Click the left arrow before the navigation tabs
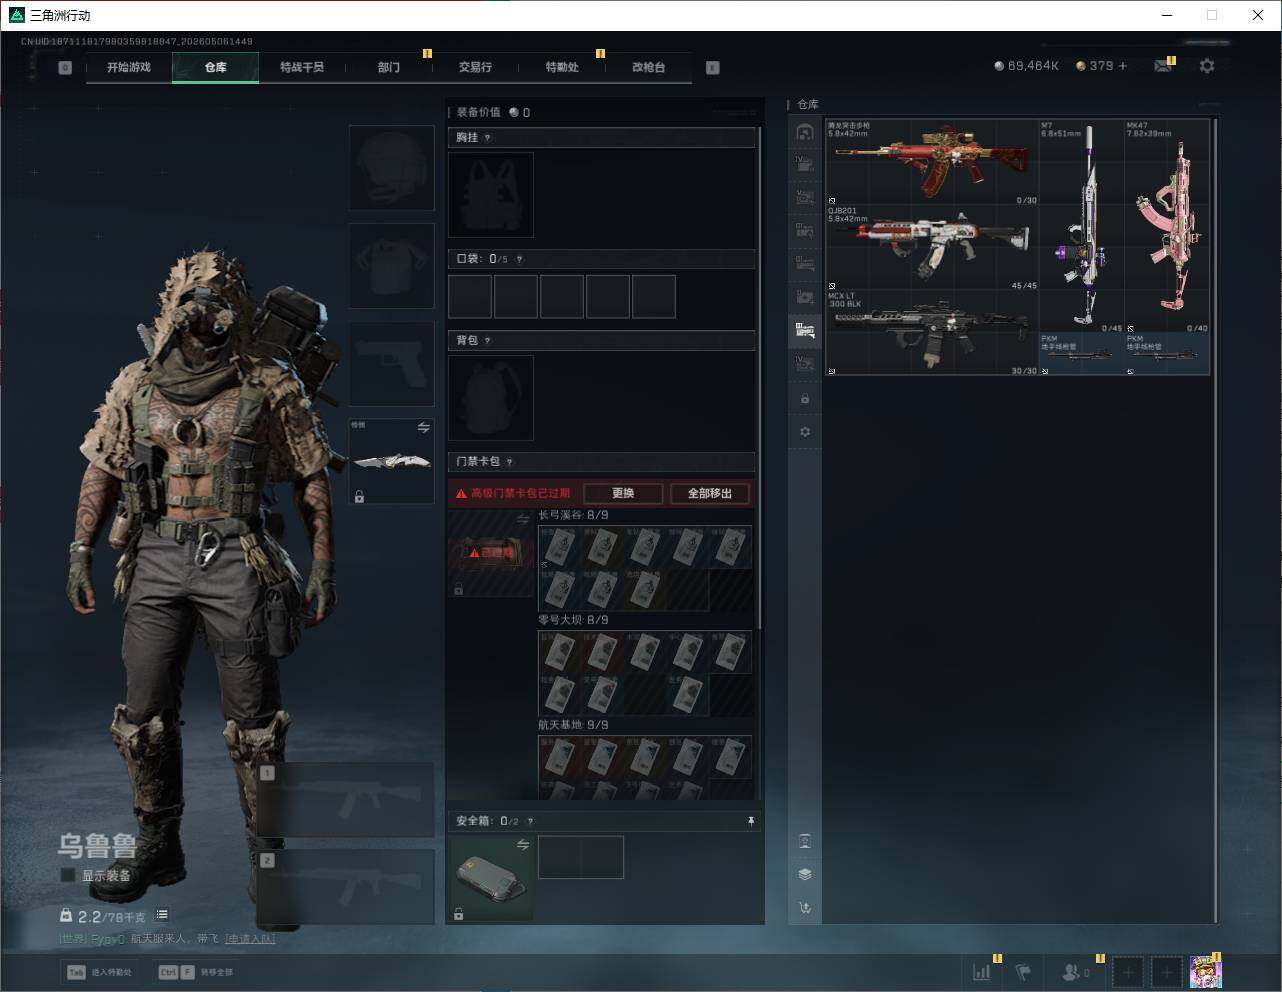This screenshot has height=992, width=1282. coord(65,68)
